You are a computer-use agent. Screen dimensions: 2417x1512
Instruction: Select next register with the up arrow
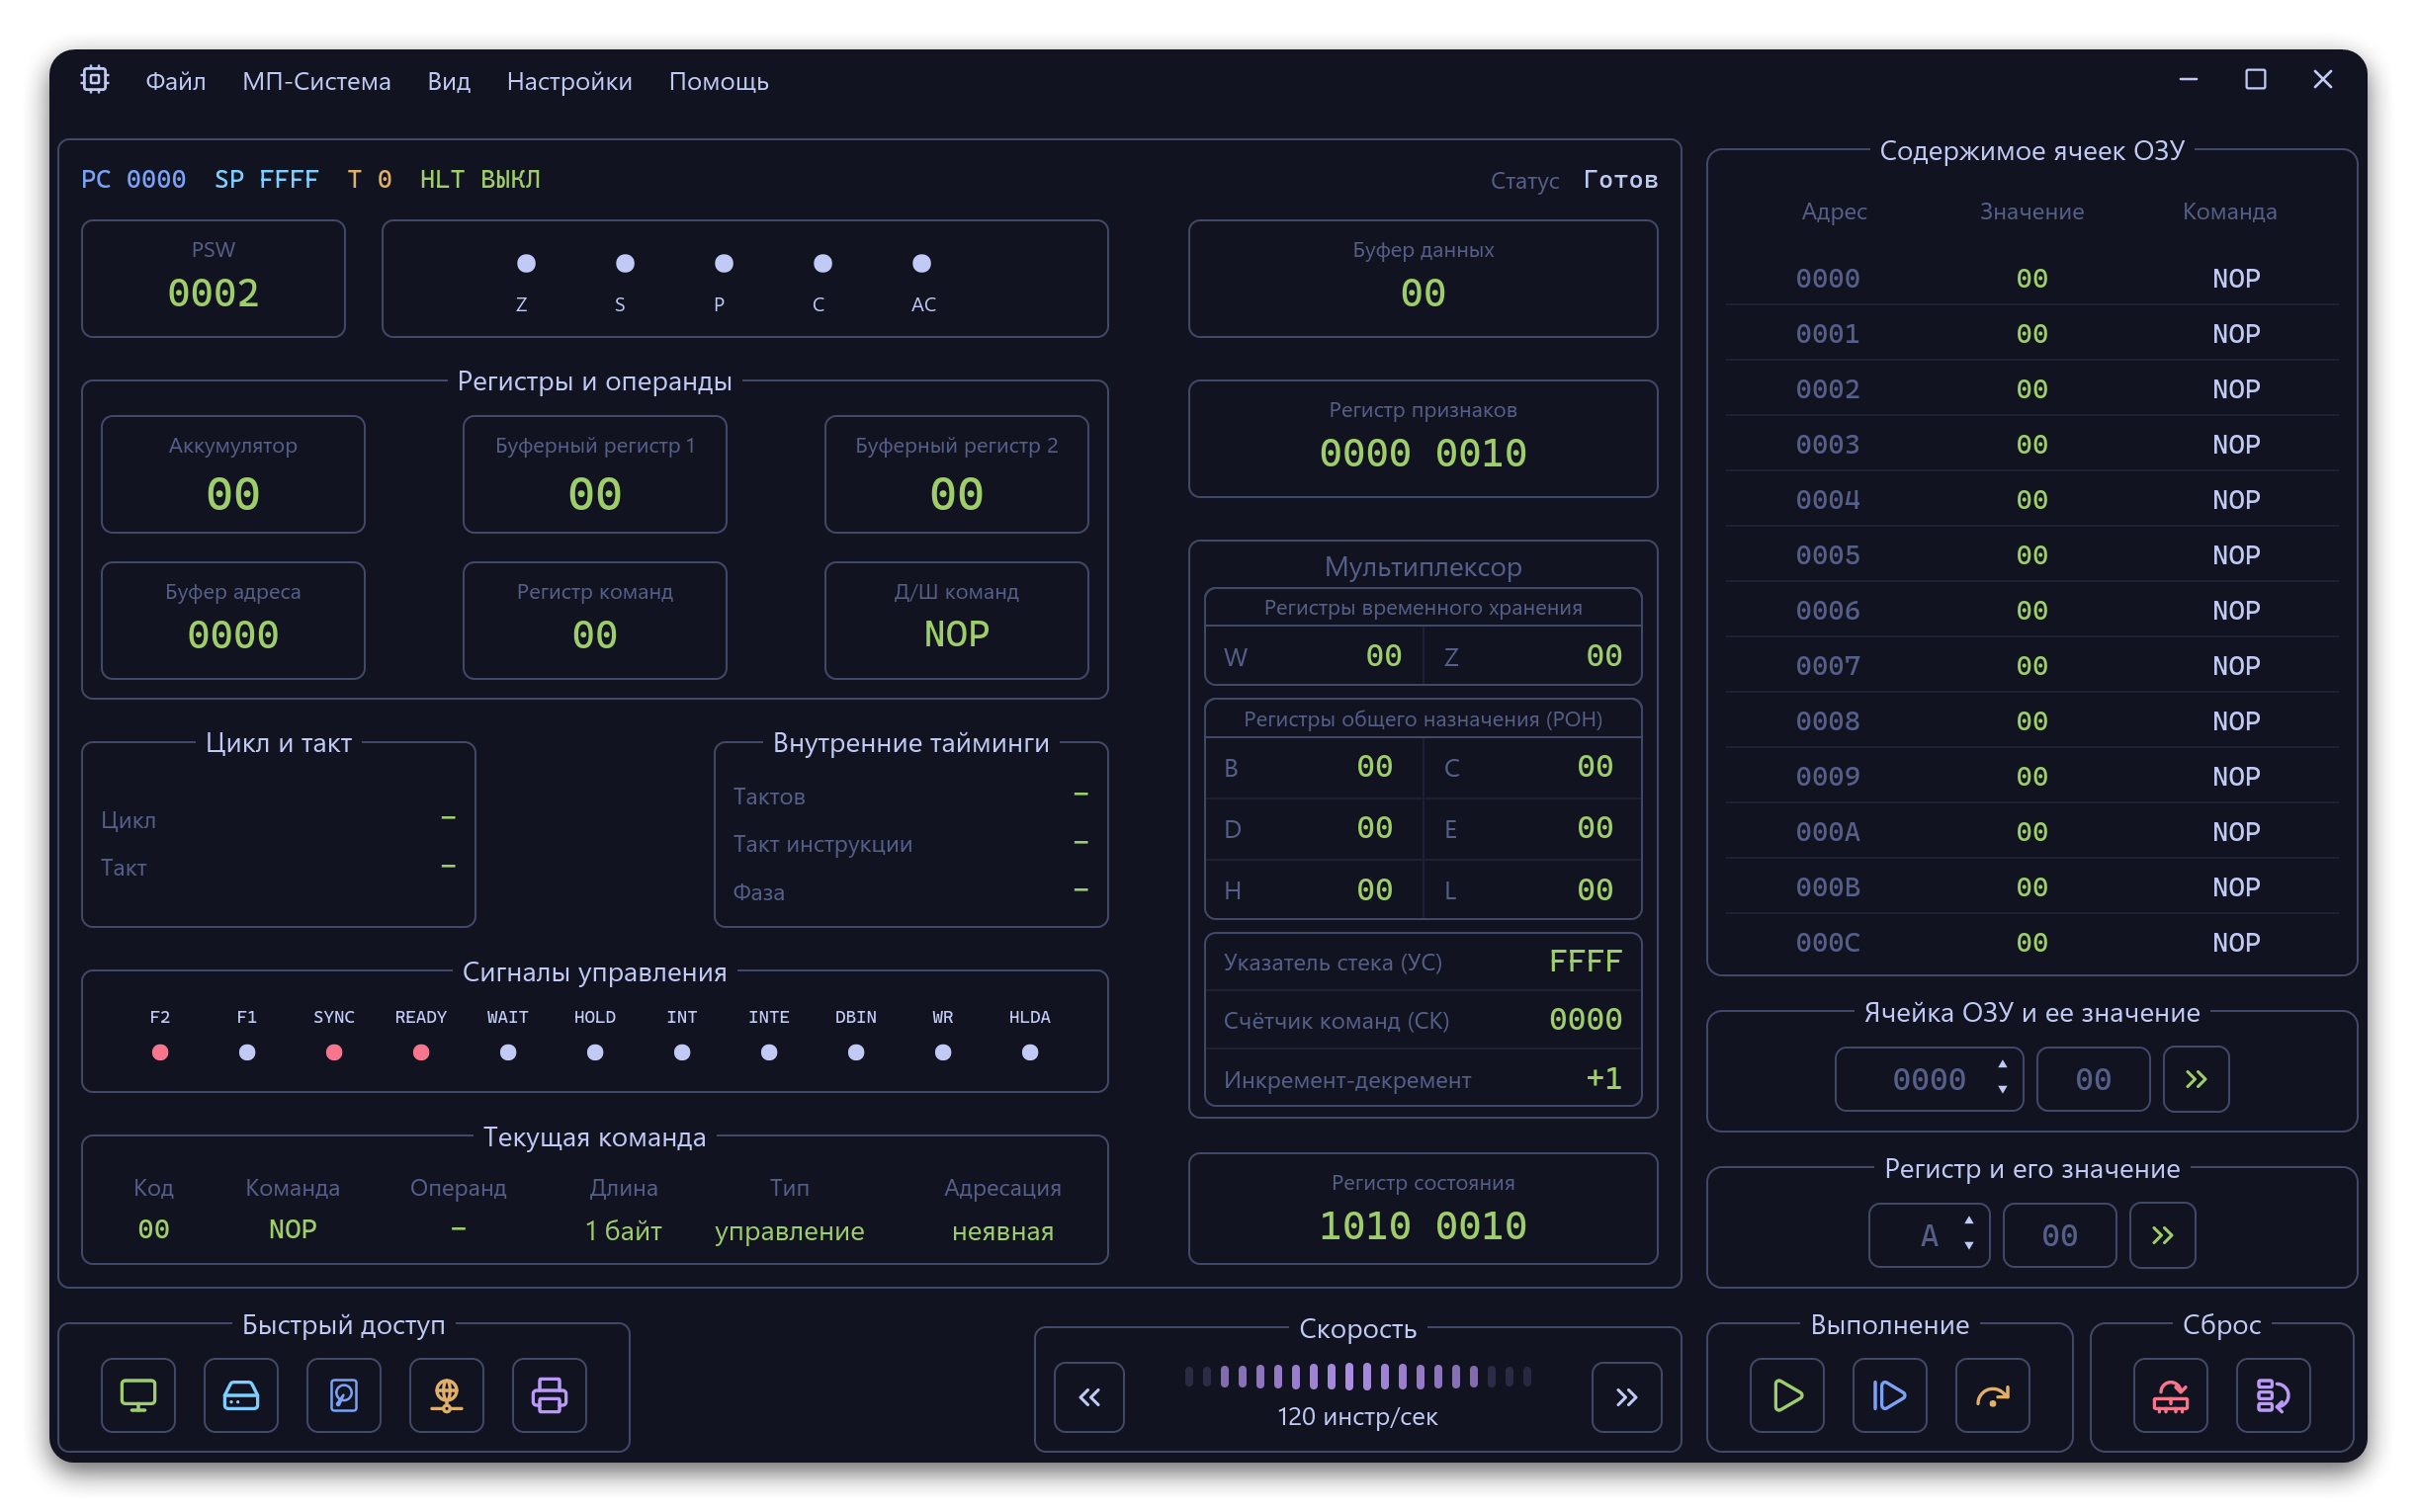coord(1969,1221)
